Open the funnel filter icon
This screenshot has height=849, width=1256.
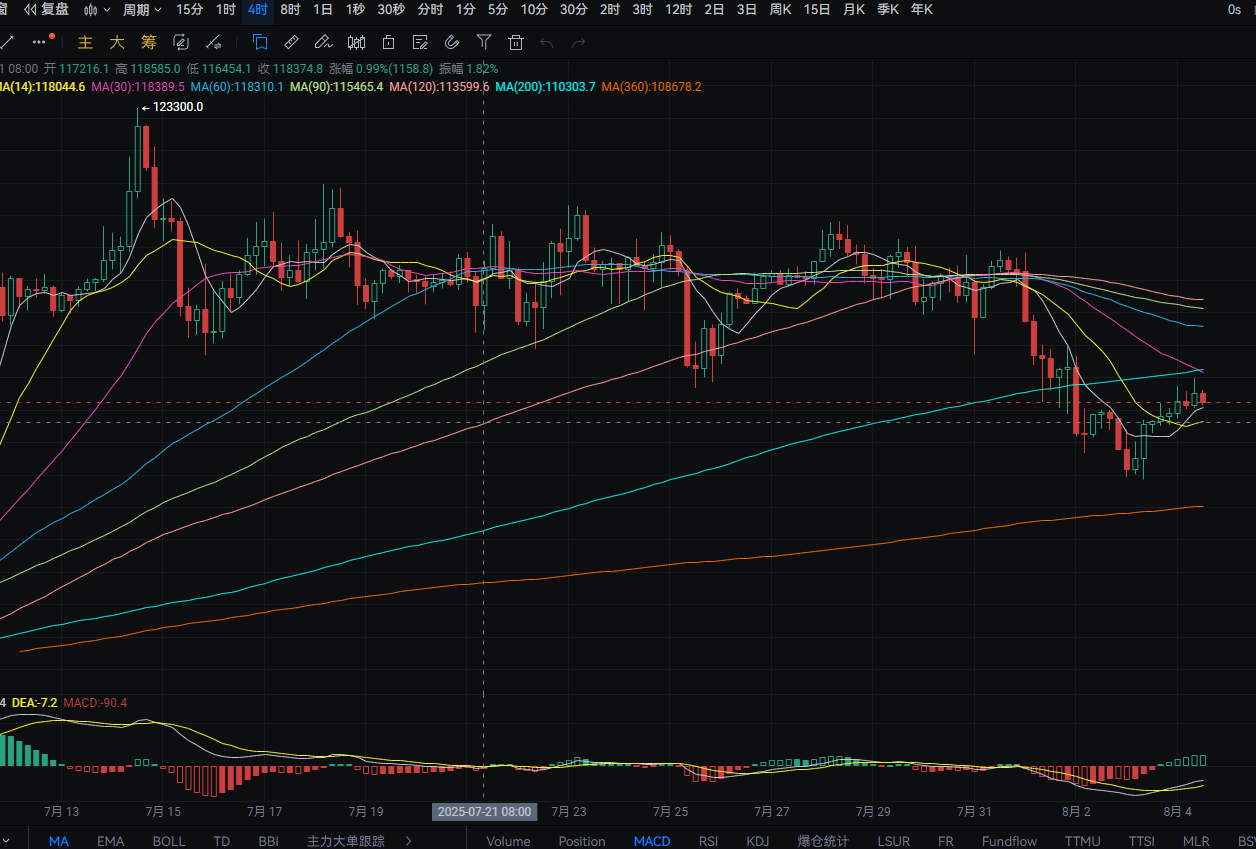484,42
